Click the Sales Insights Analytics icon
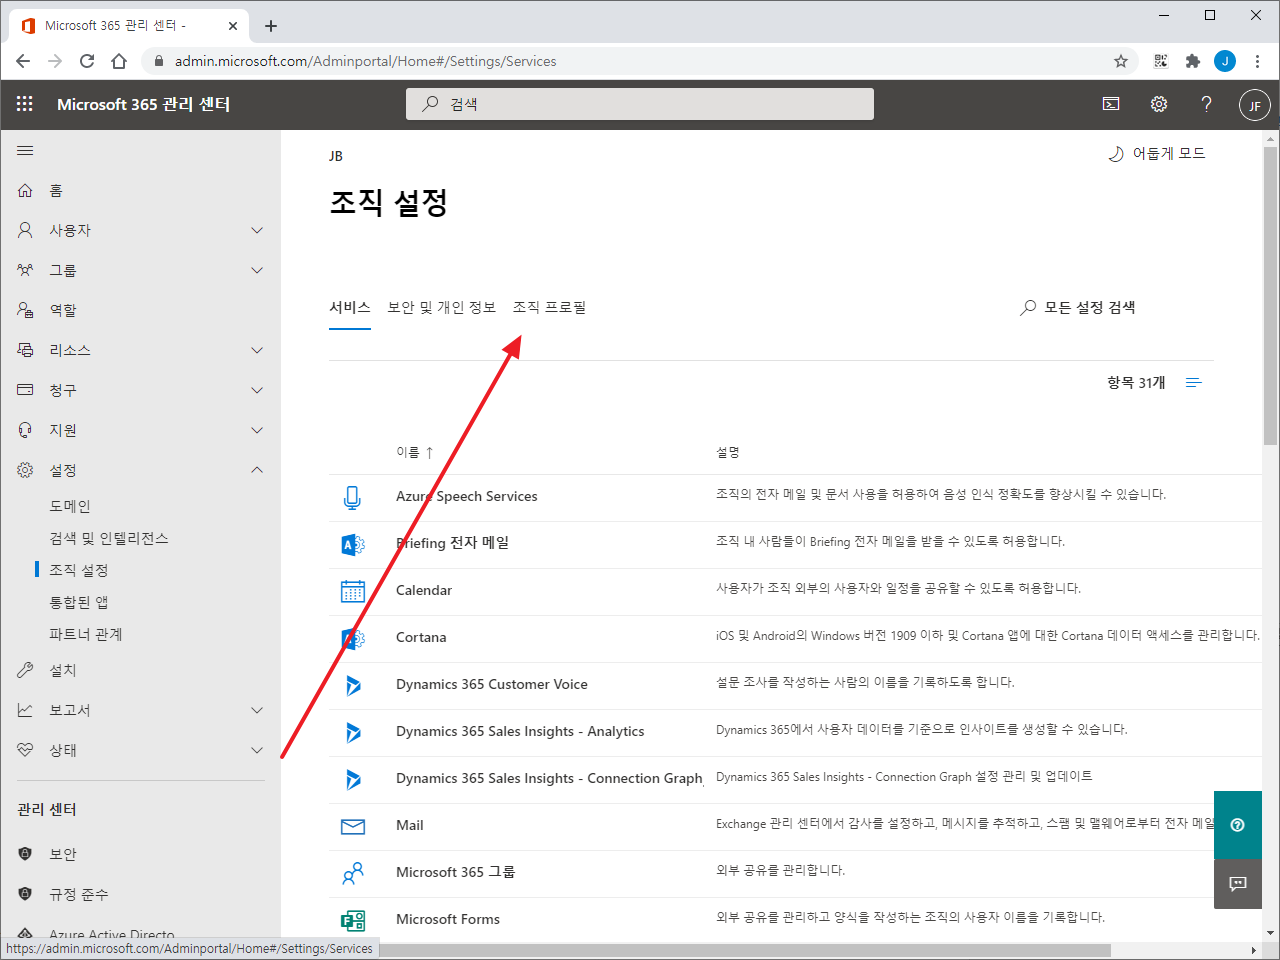Viewport: 1280px width, 960px height. click(353, 732)
